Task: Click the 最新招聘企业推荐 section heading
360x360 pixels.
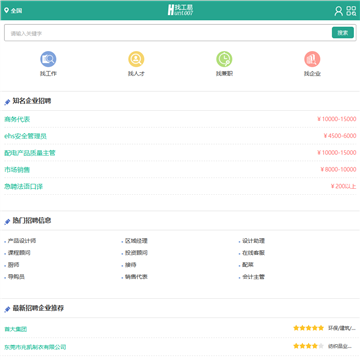Action: click(38, 308)
